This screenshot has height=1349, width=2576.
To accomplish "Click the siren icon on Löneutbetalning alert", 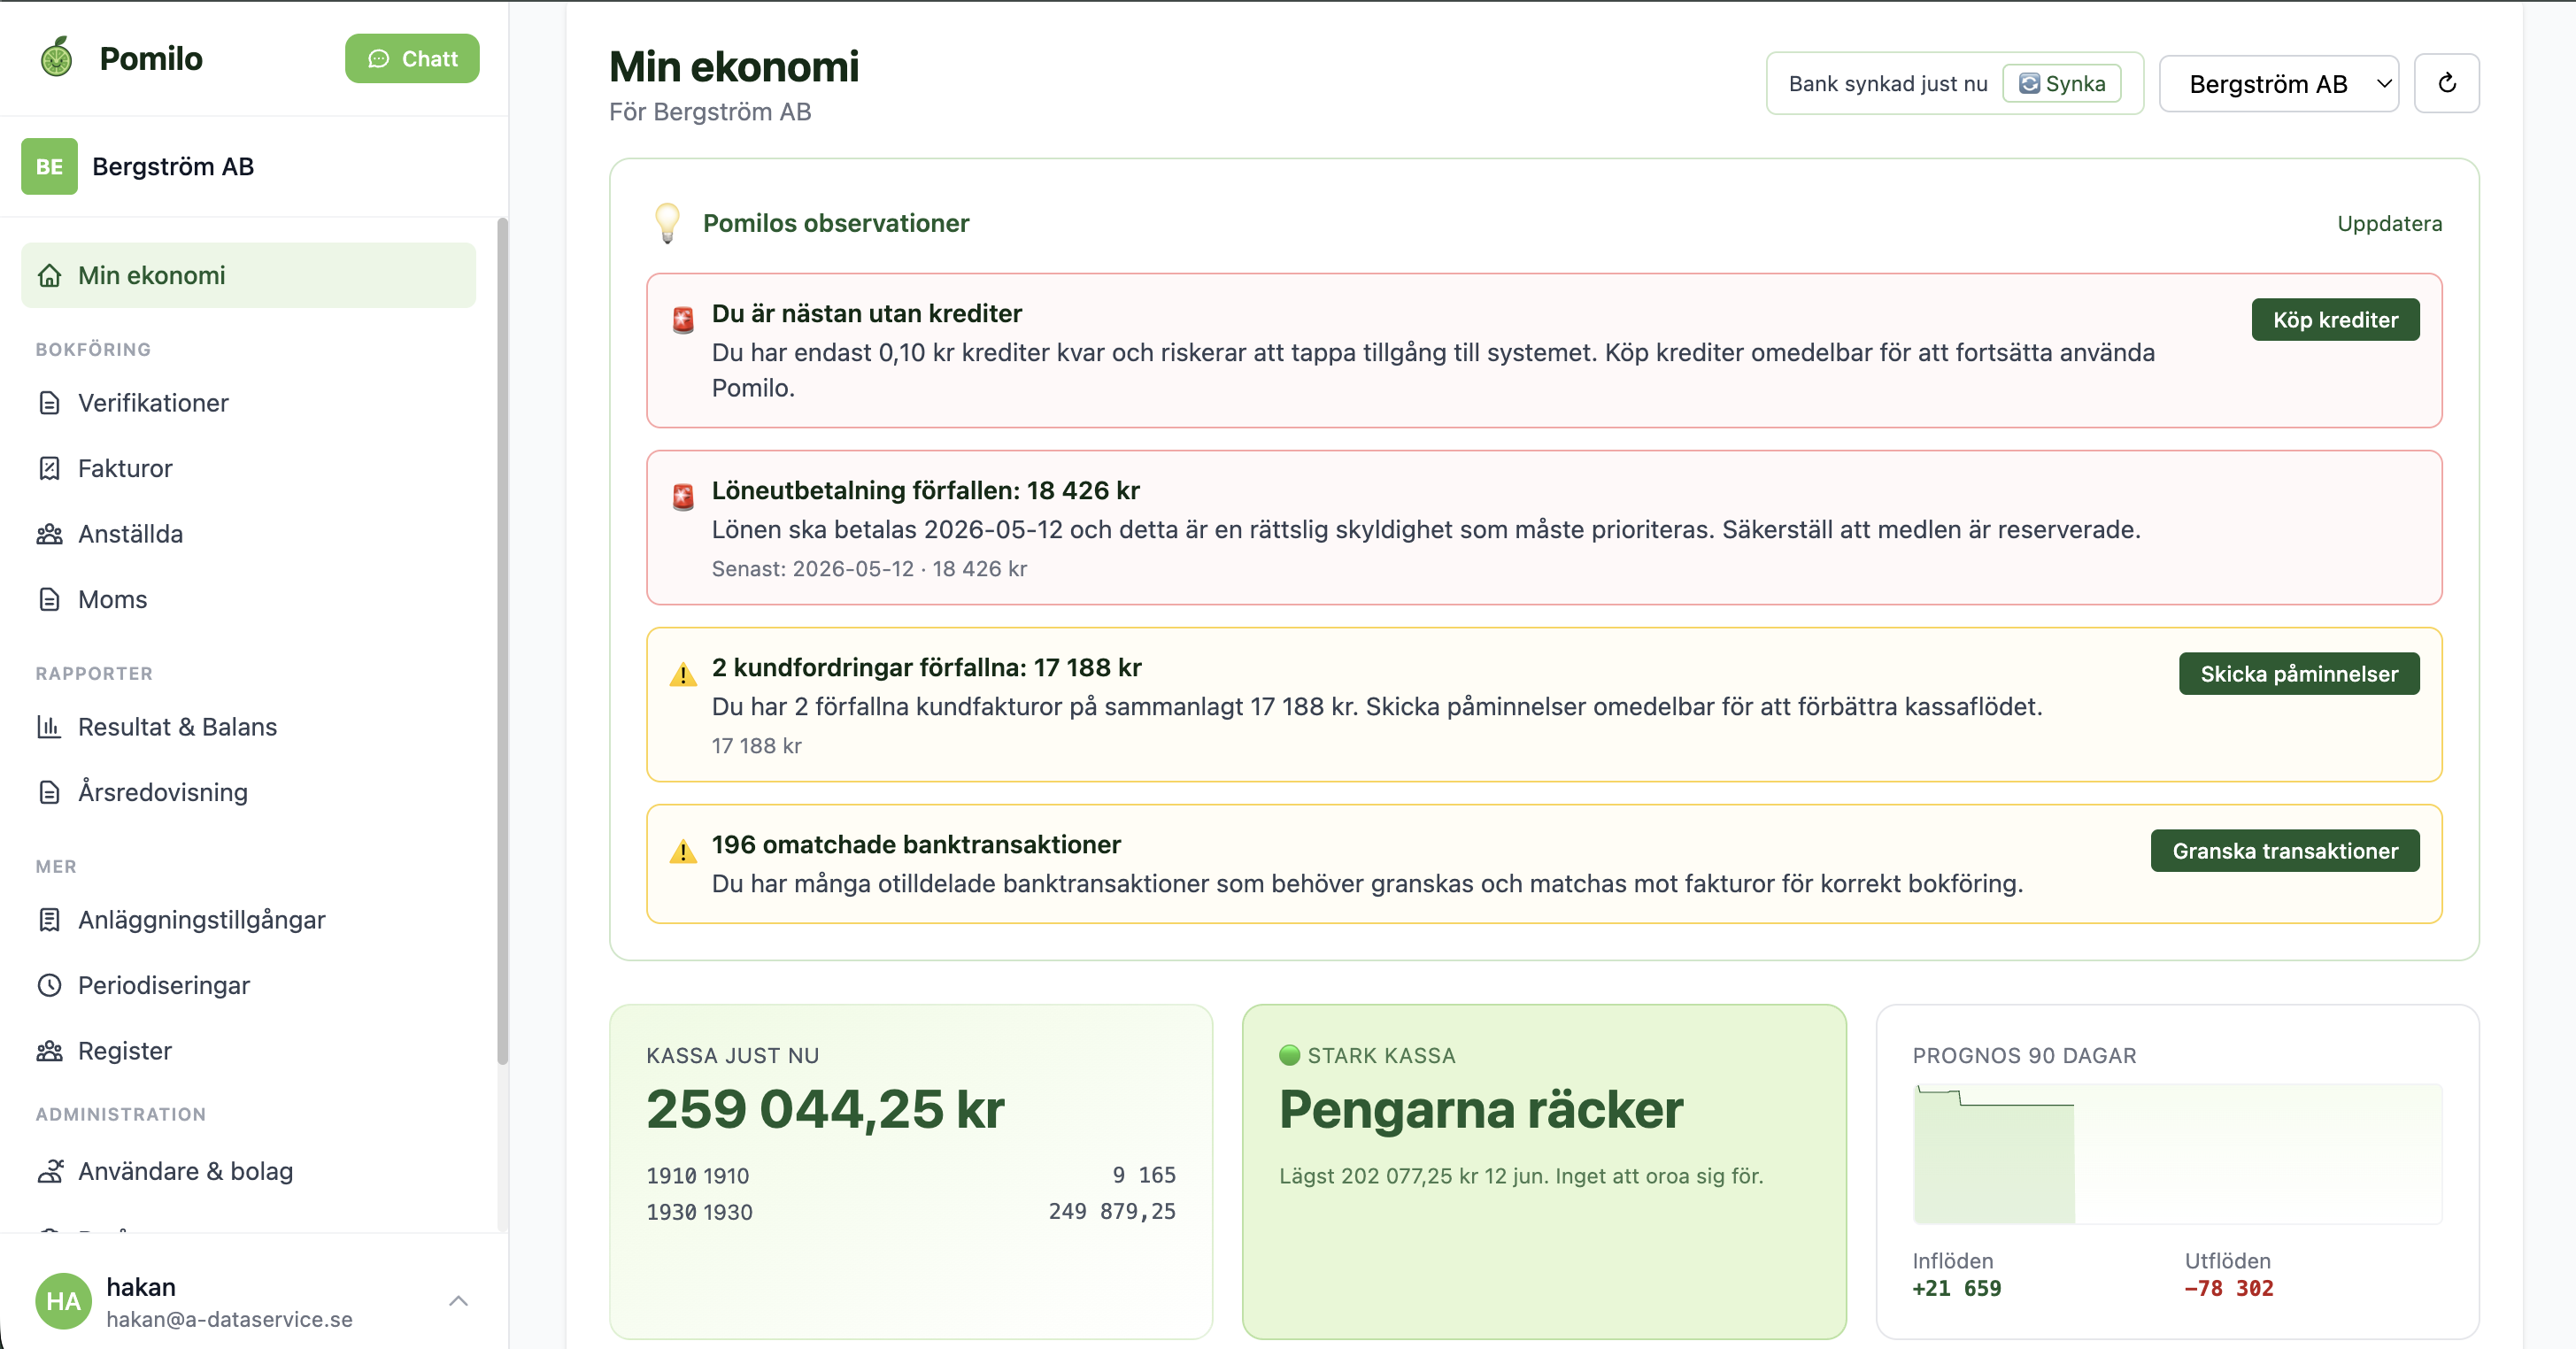I will coord(683,496).
